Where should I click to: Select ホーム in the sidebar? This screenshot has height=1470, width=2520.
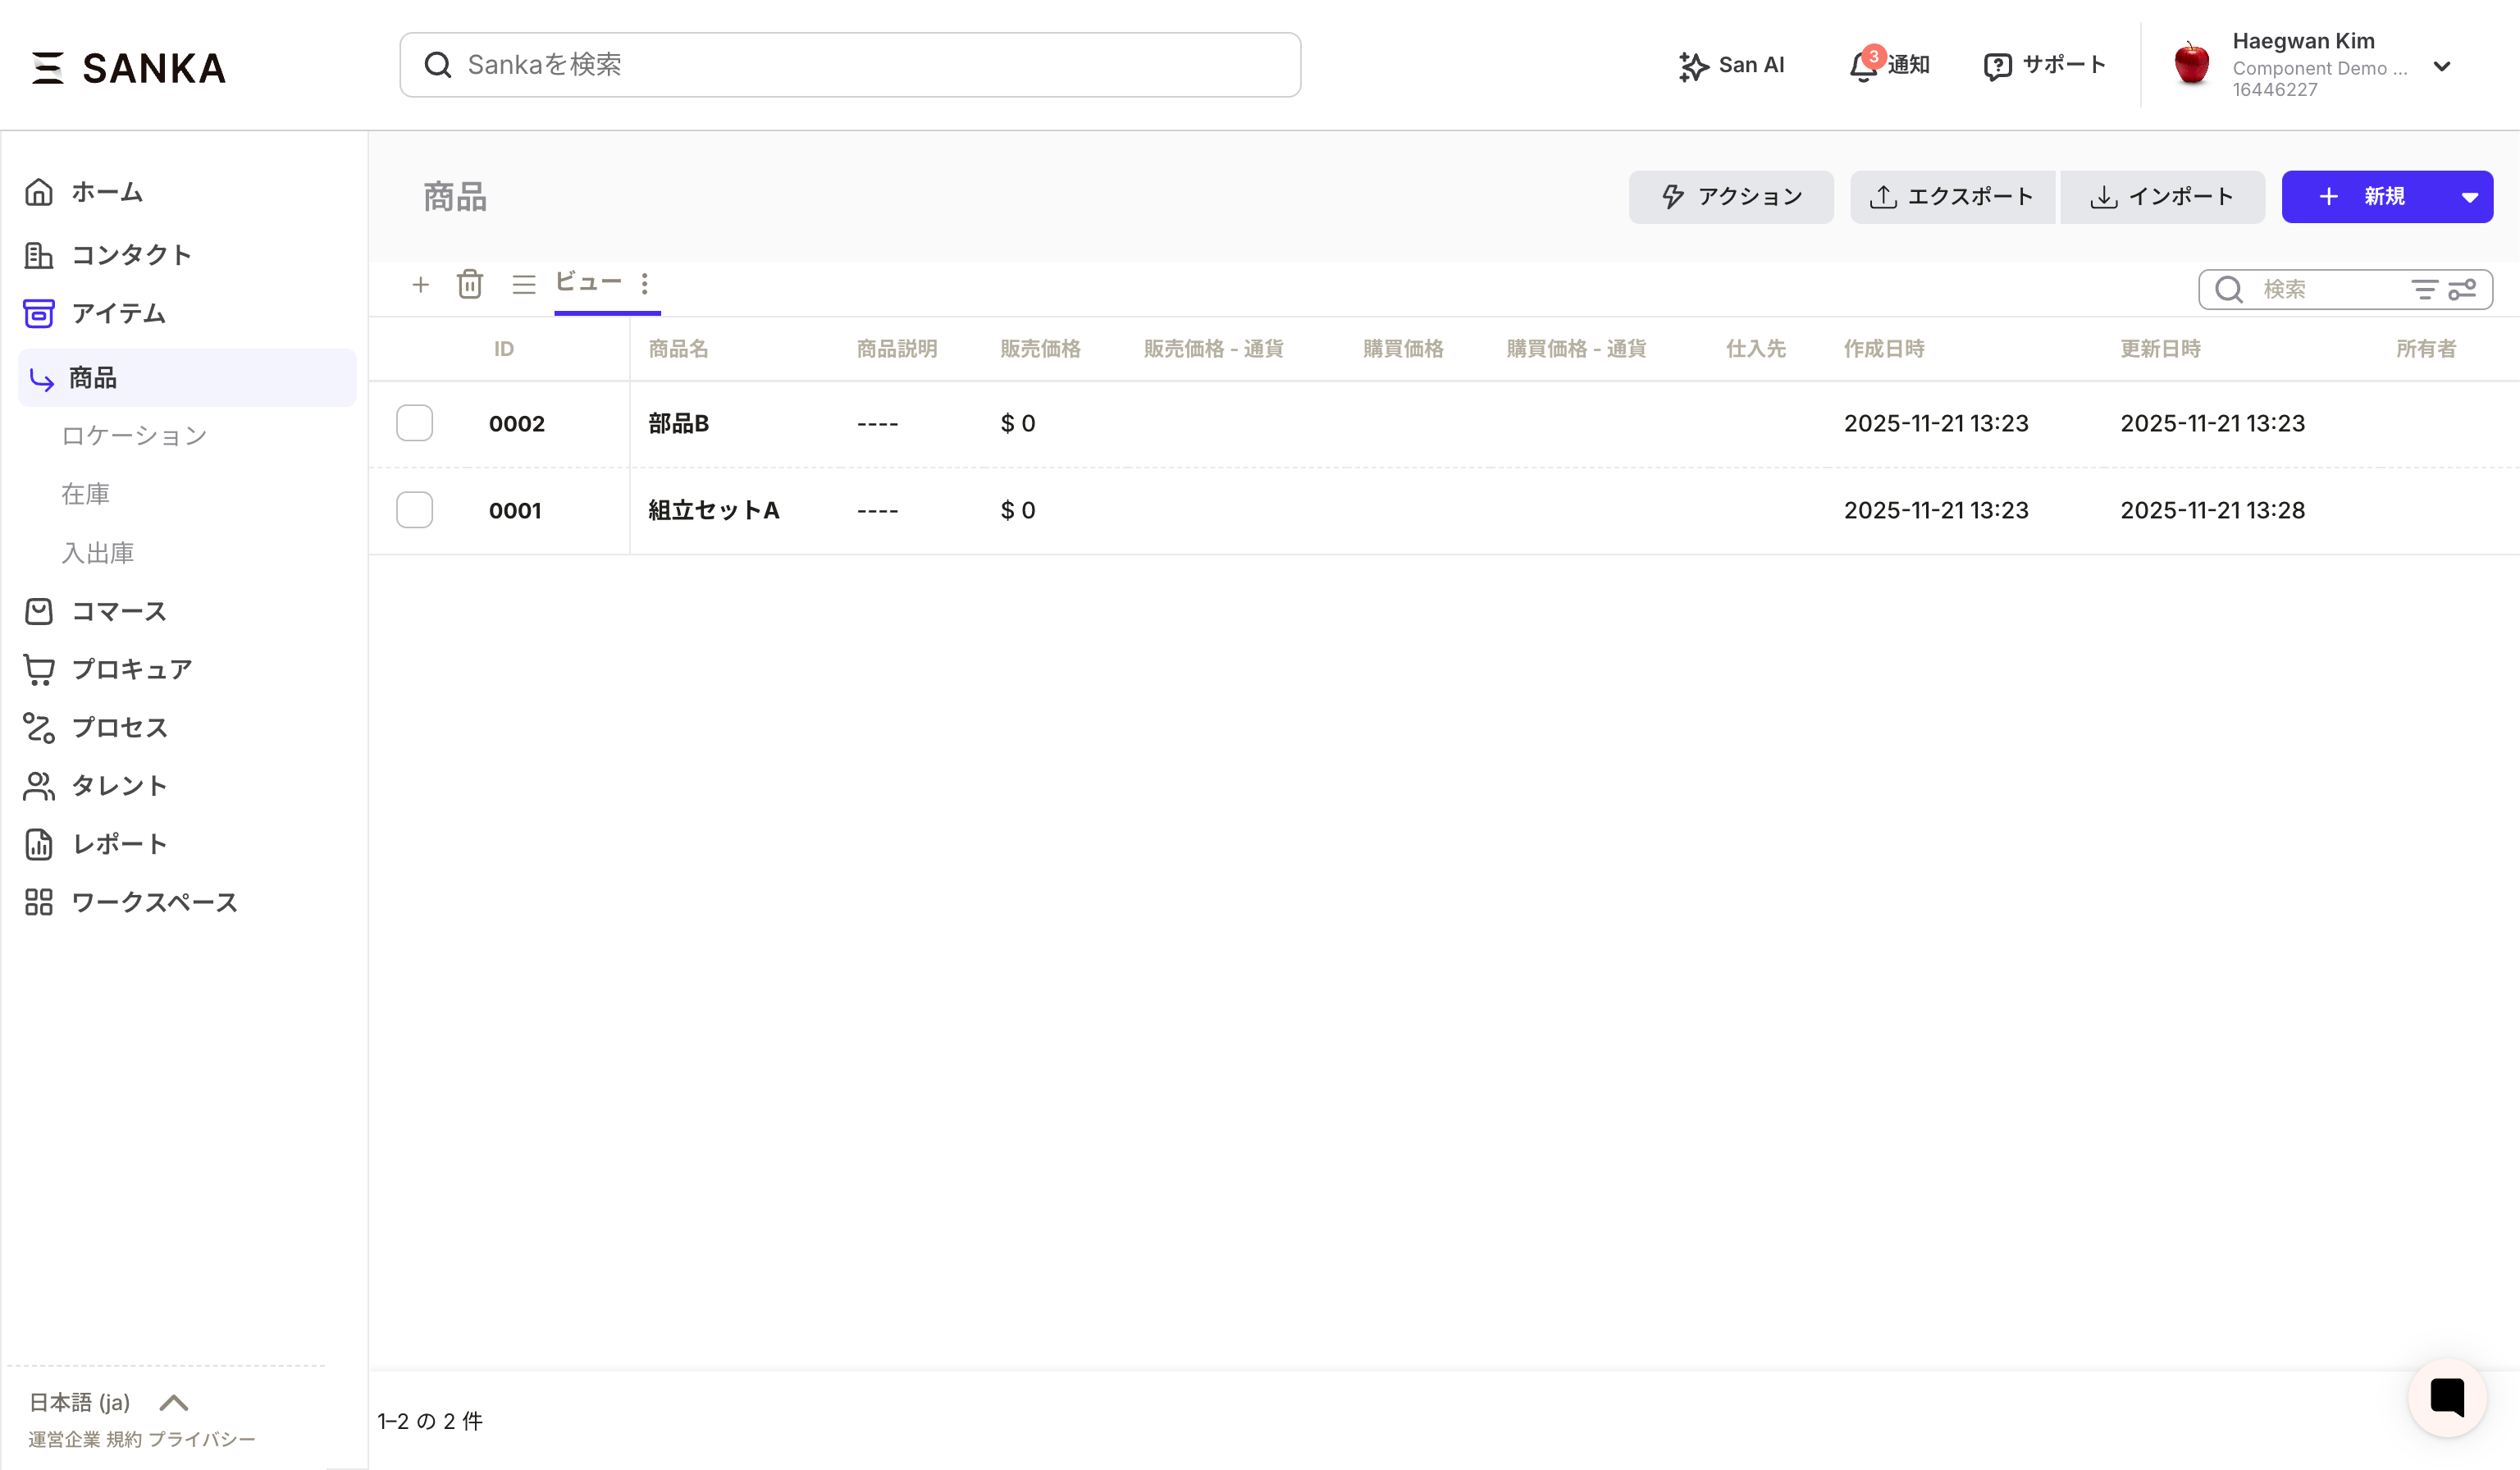[105, 192]
